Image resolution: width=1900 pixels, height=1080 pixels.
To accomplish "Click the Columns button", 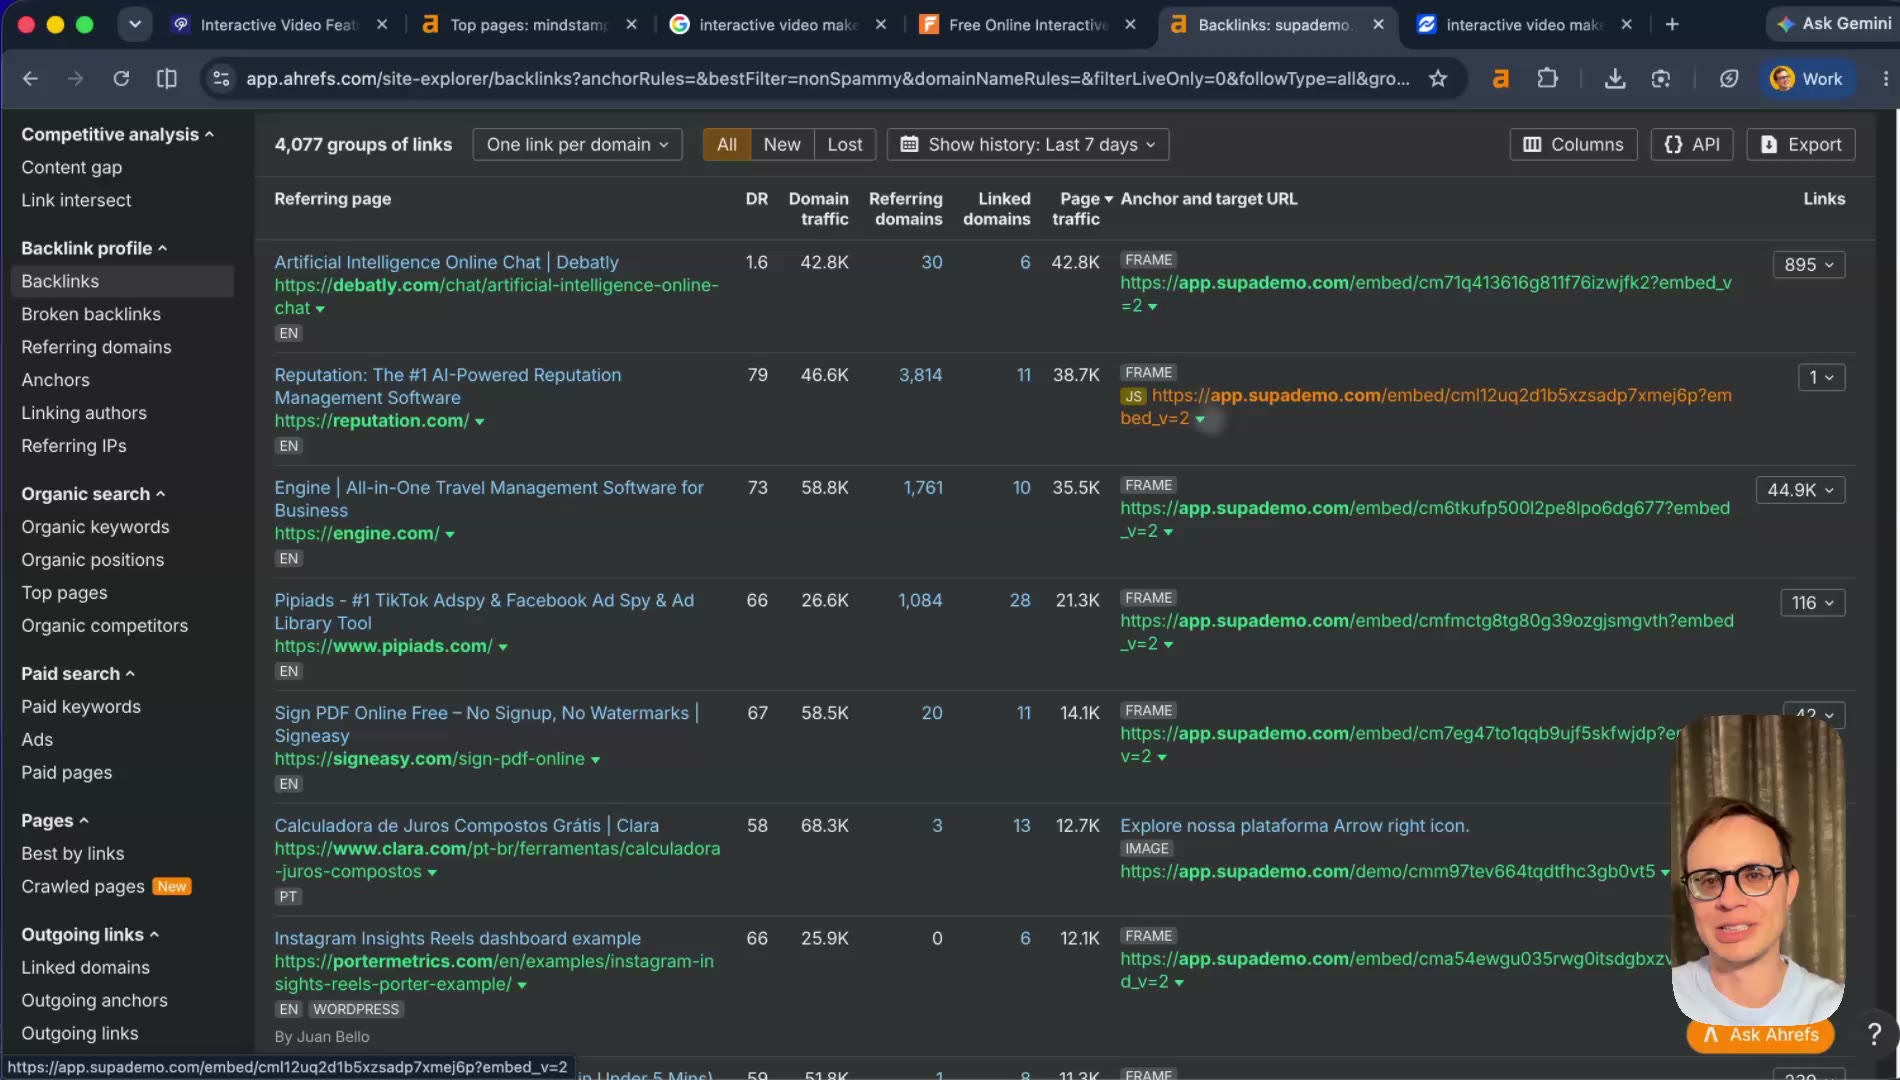I will click(1573, 144).
